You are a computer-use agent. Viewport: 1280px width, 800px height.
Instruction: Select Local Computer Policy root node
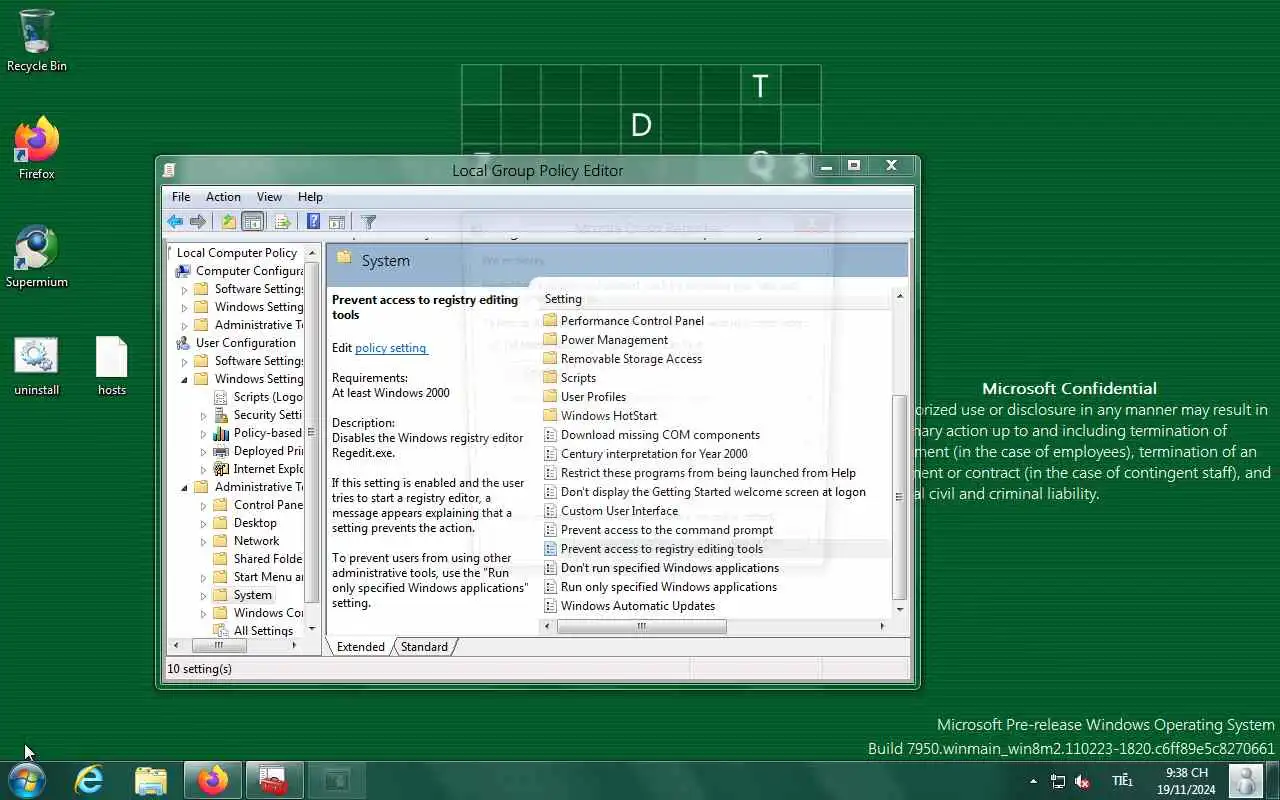237,253
